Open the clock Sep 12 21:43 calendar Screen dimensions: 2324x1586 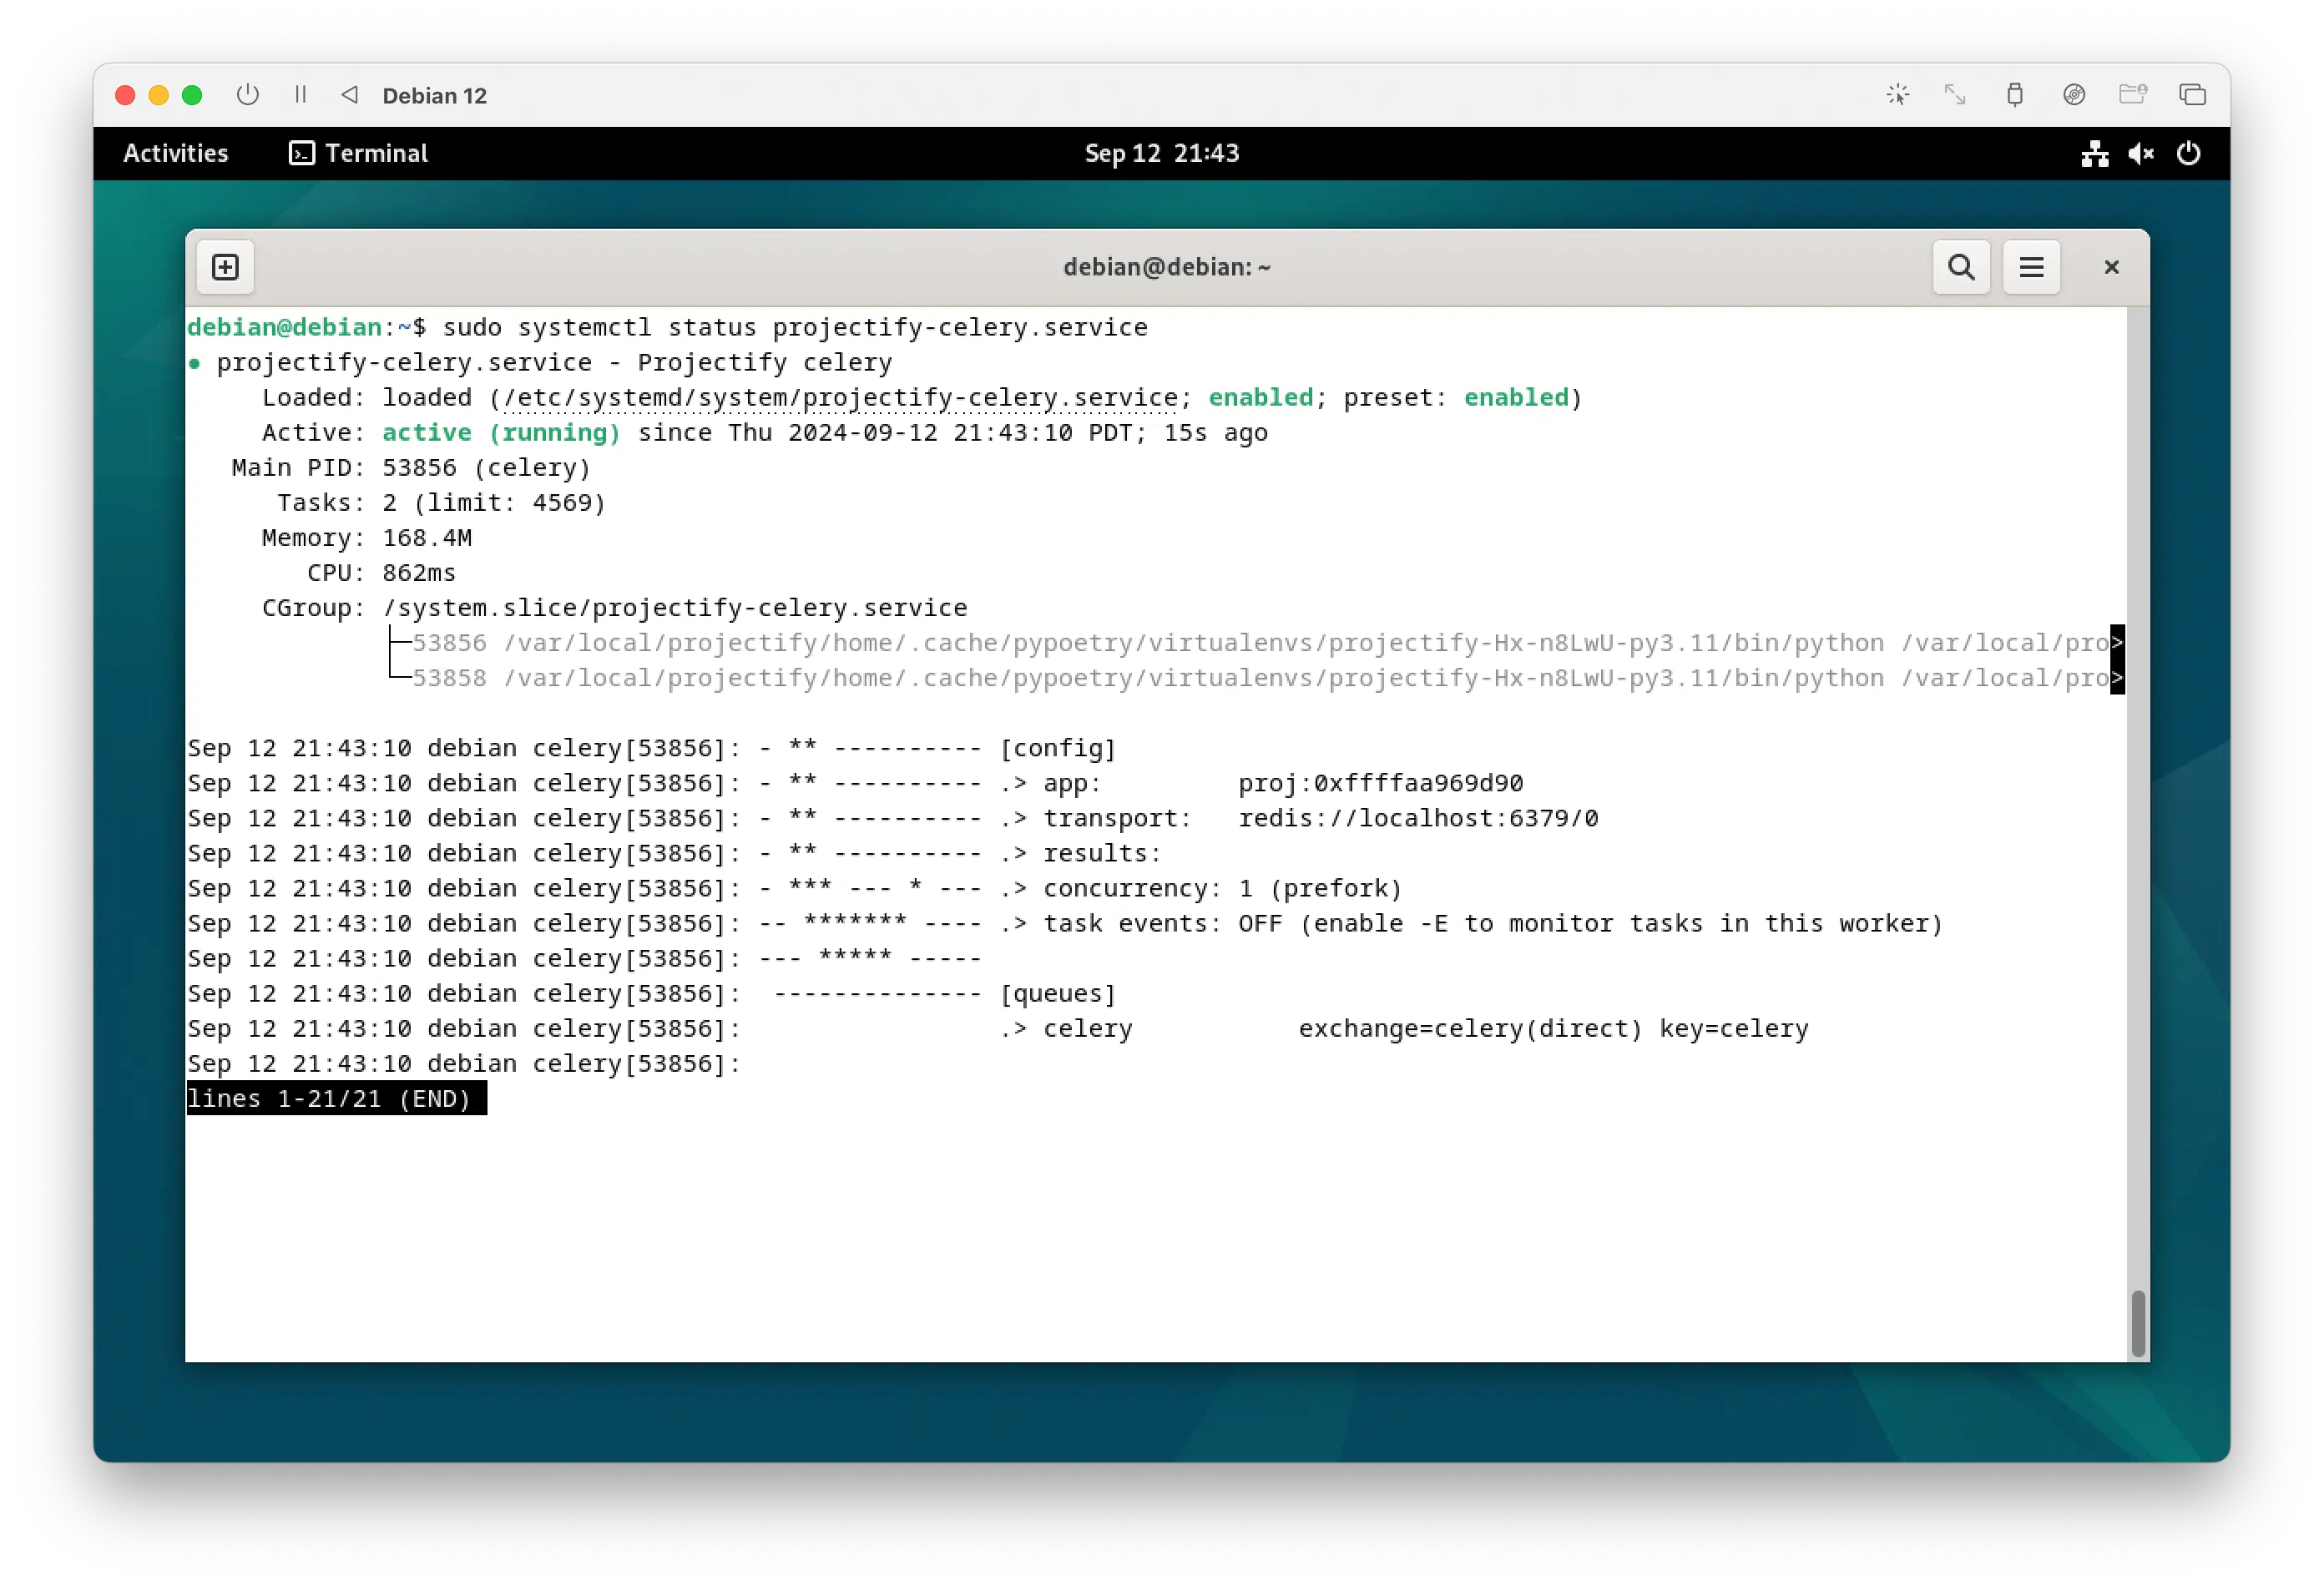(x=1161, y=153)
